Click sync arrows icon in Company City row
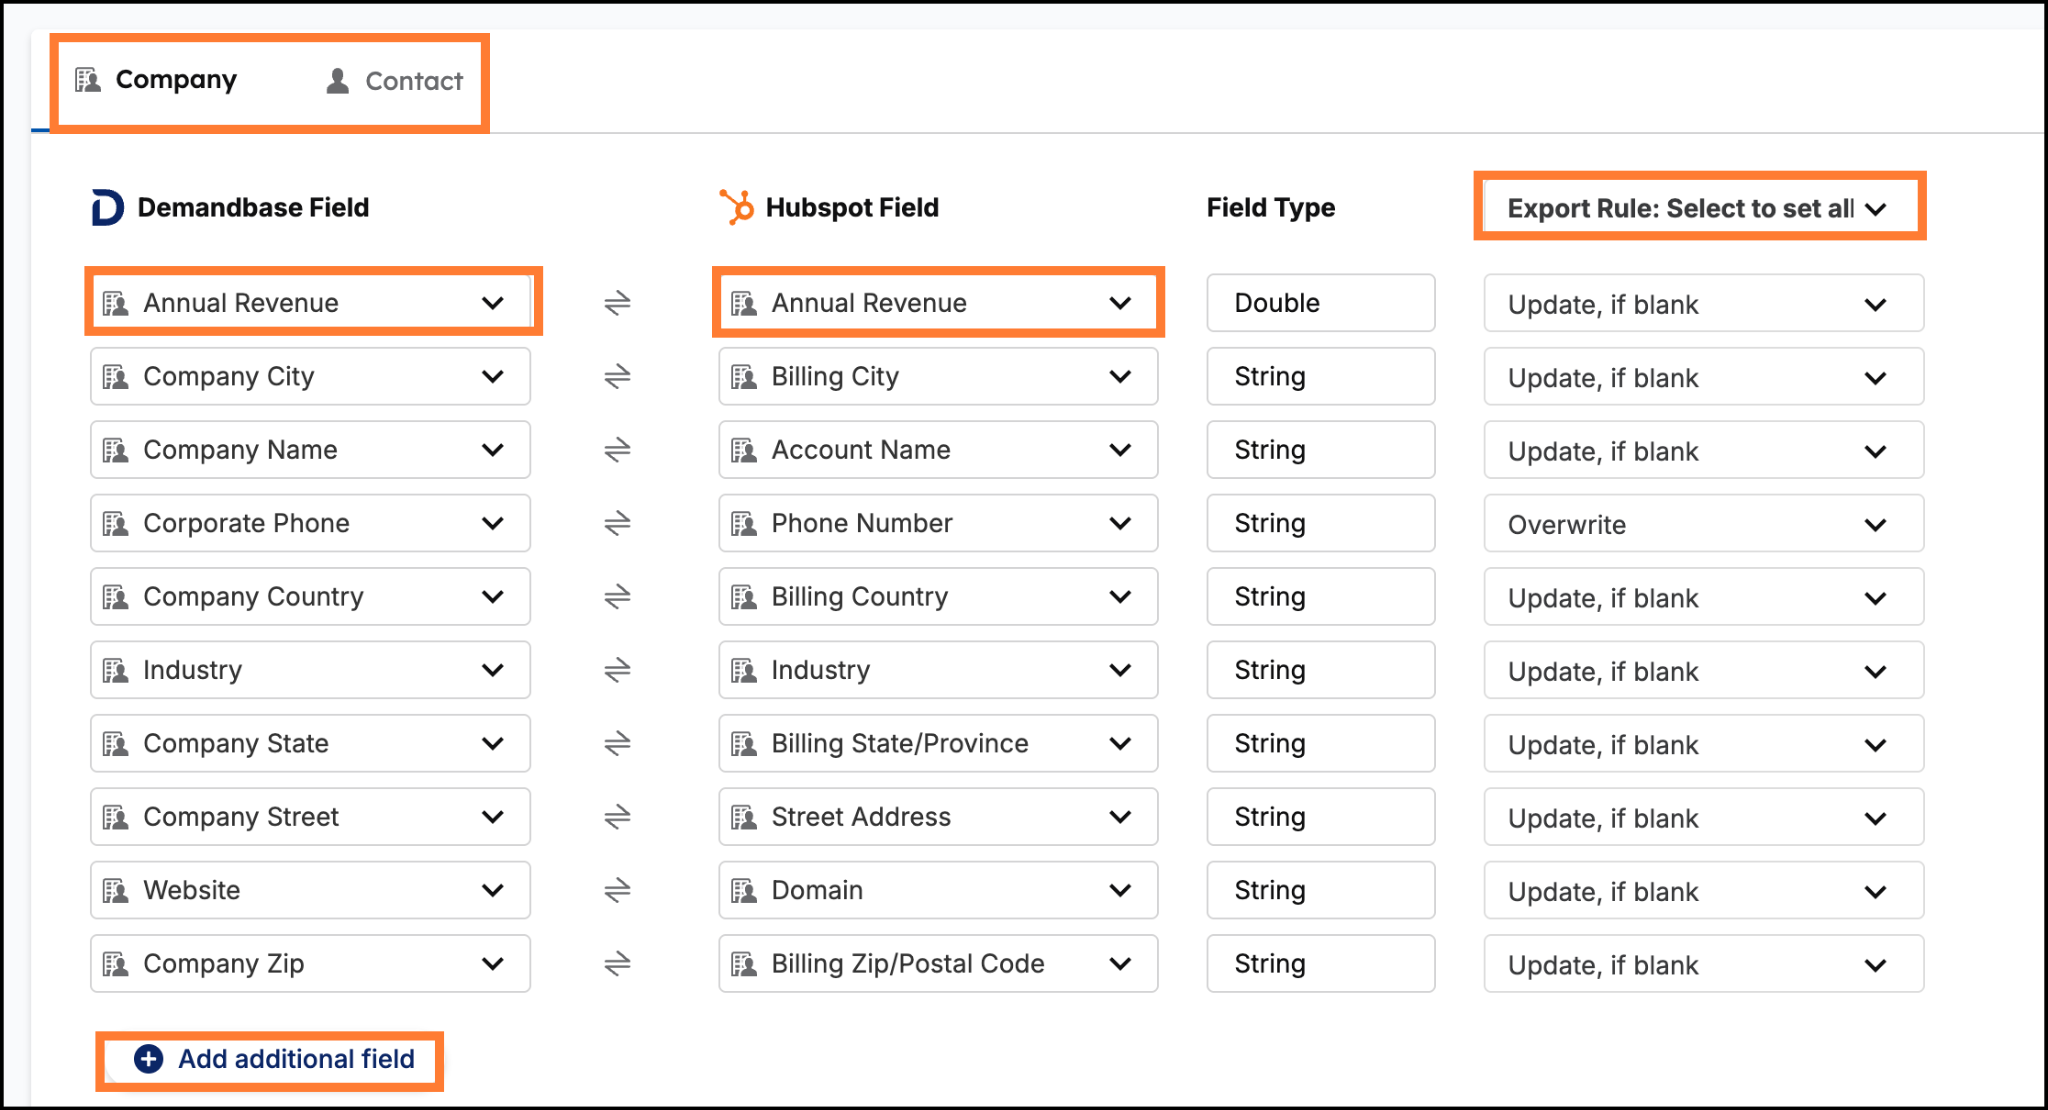This screenshot has height=1110, width=2048. pos(618,376)
